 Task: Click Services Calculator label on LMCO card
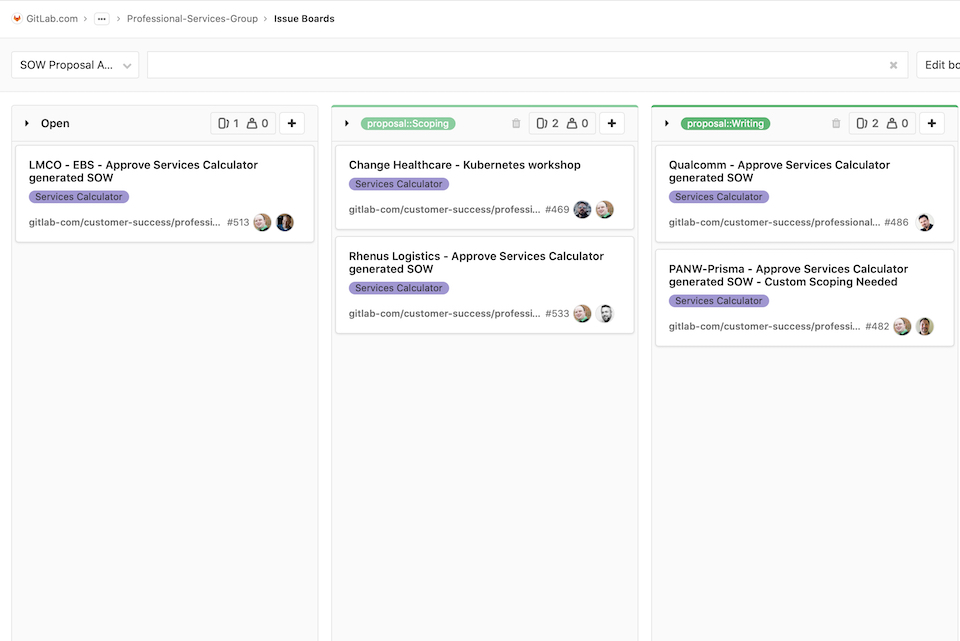[79, 197]
